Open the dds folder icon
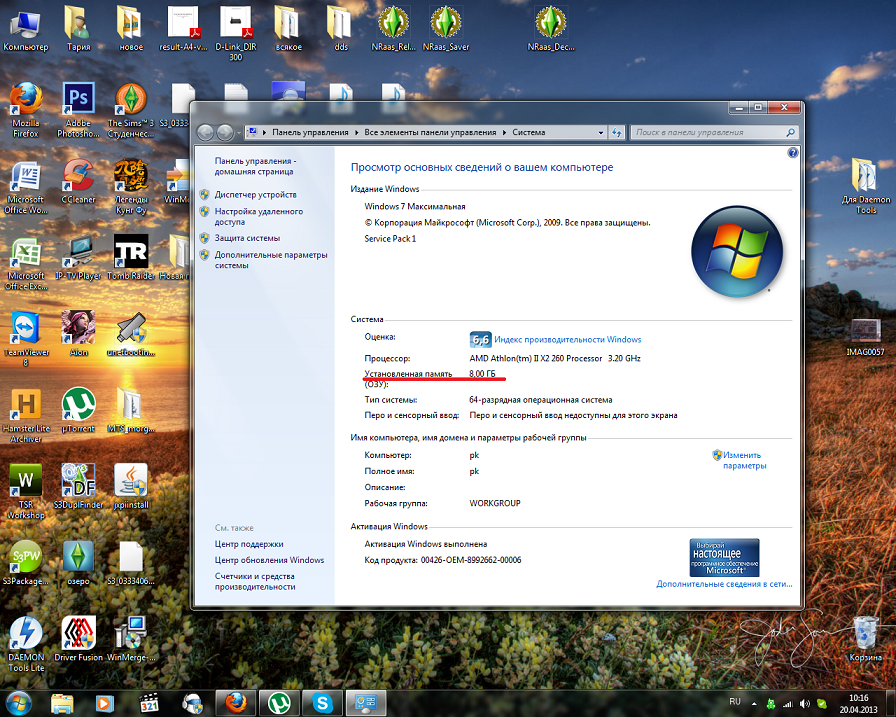 point(341,29)
